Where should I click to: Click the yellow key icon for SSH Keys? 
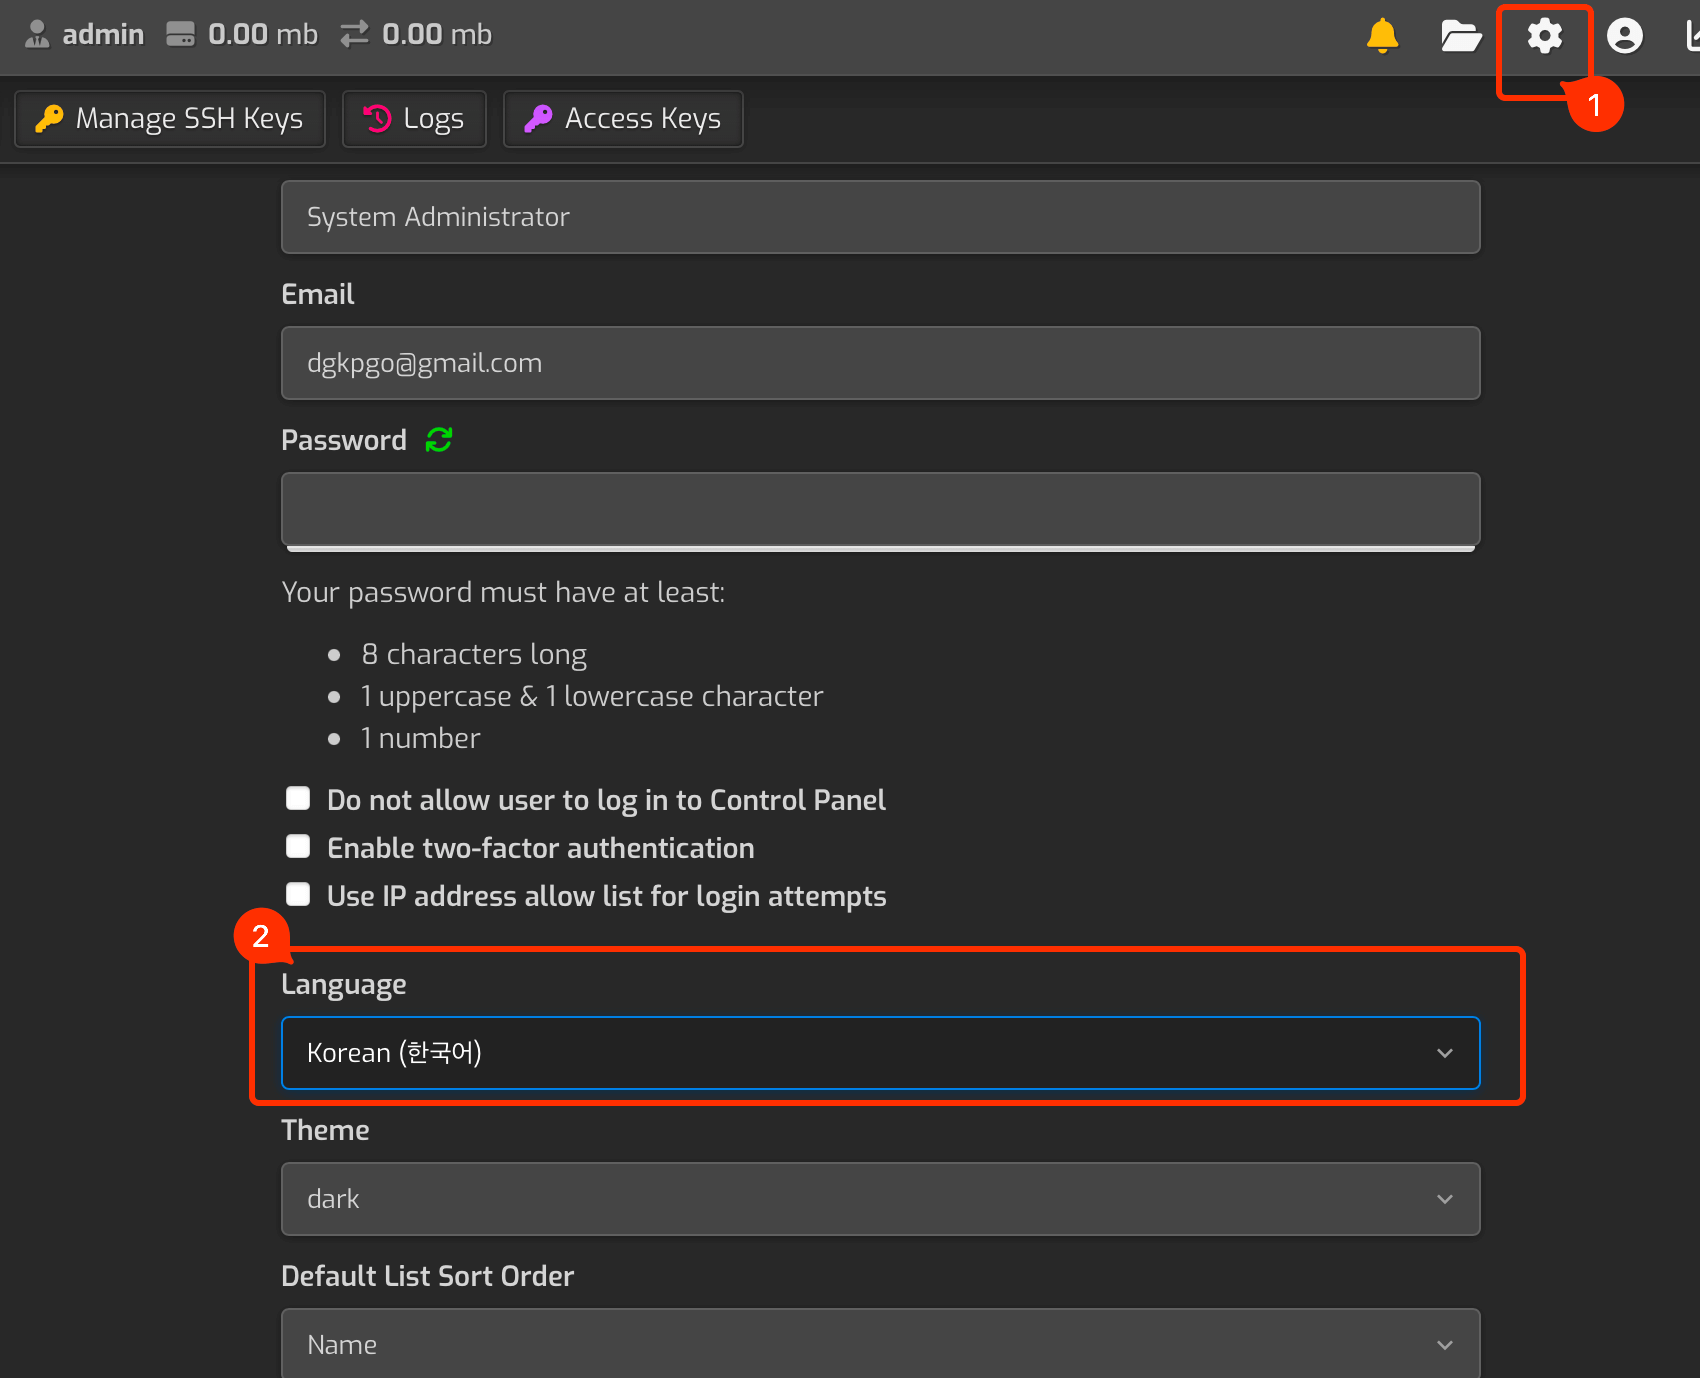49,118
